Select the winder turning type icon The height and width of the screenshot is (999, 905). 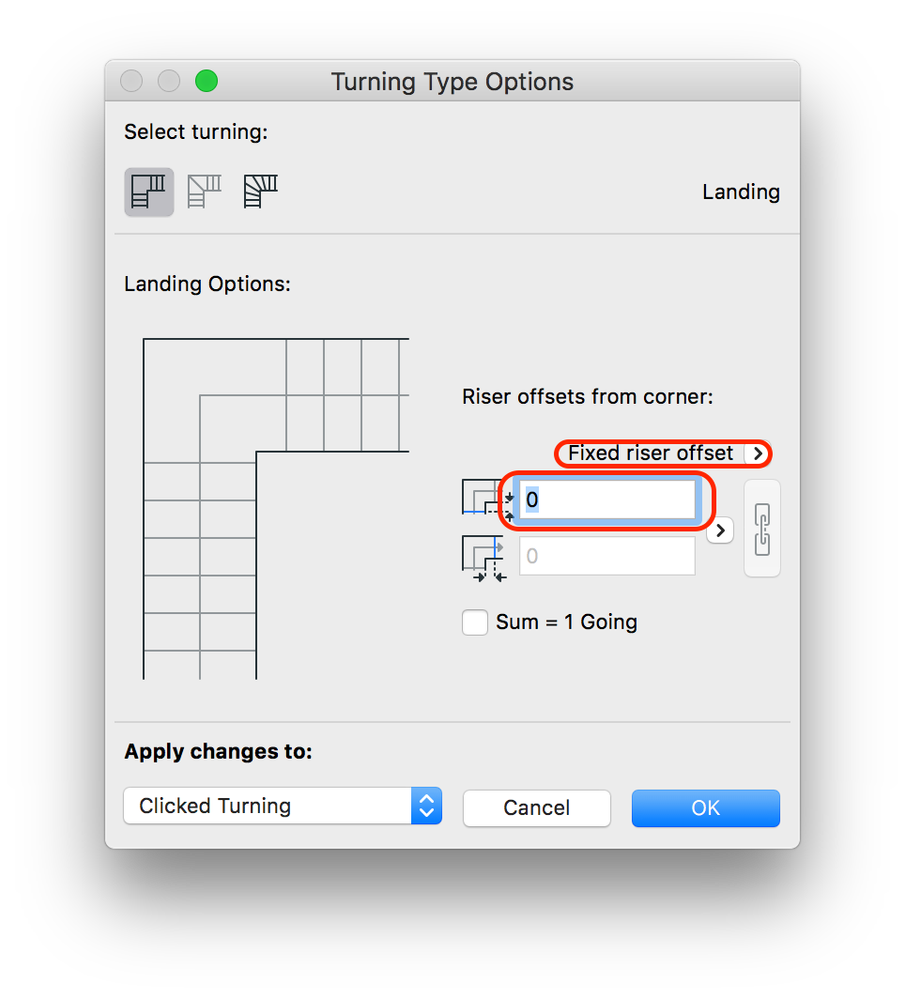[260, 191]
